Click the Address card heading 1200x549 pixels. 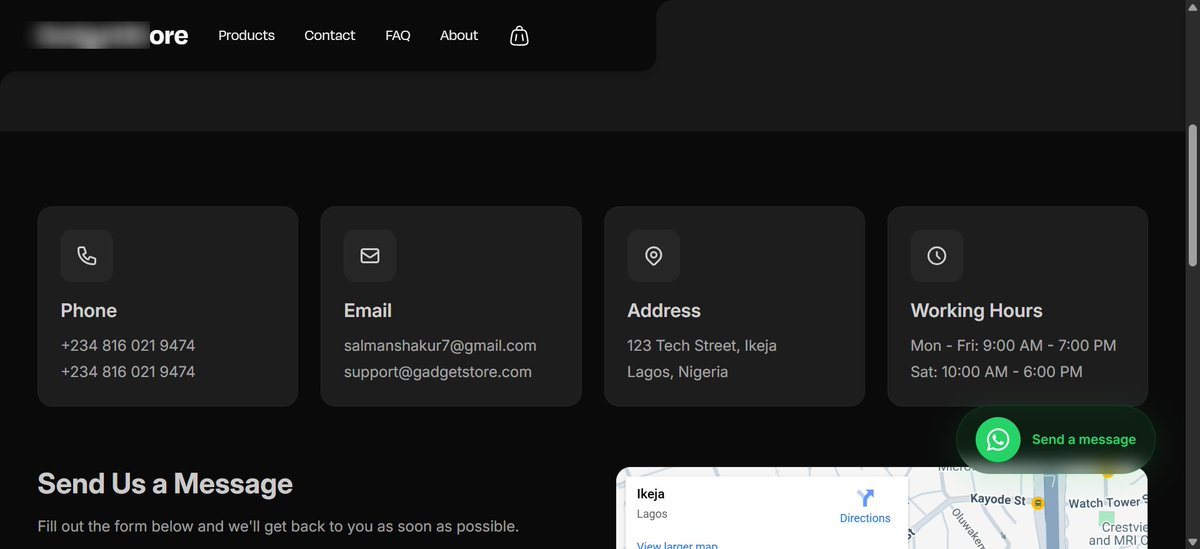tap(664, 311)
